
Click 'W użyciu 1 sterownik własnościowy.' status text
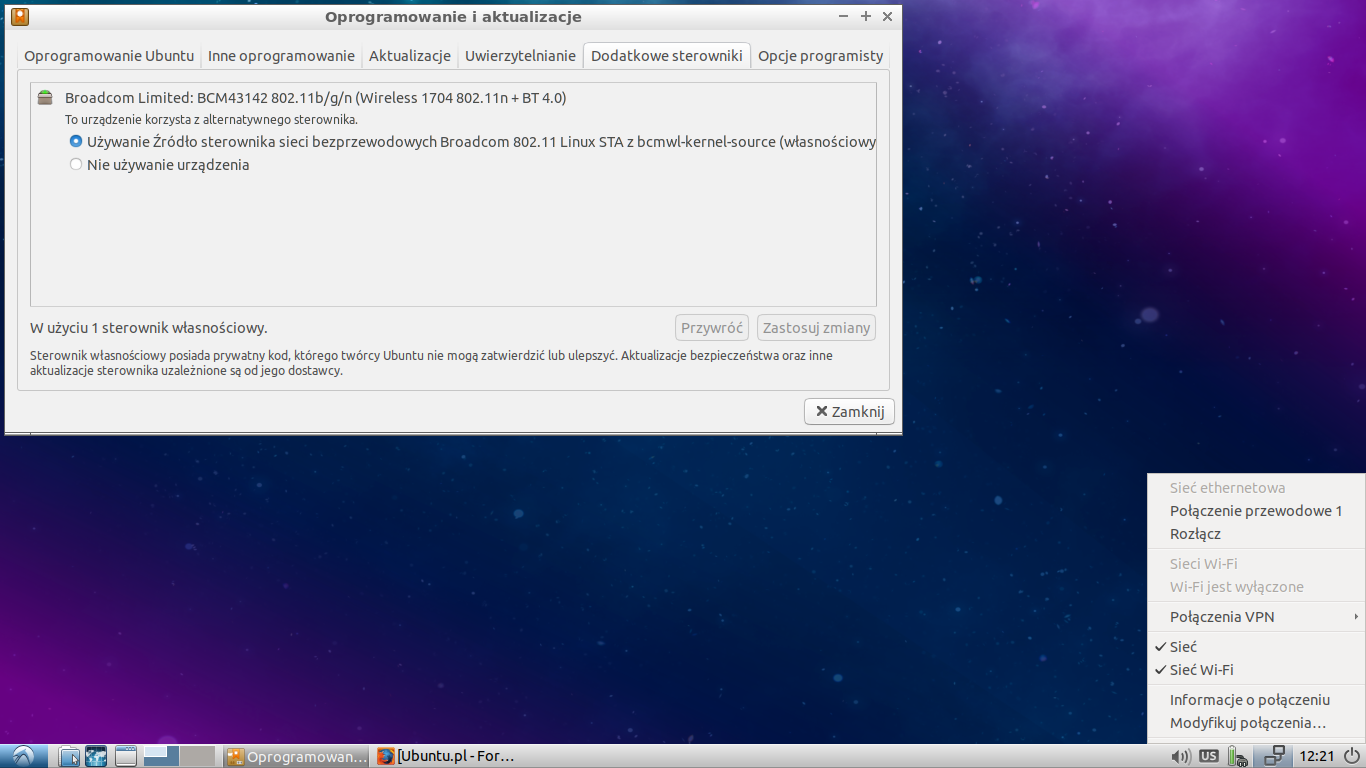coord(149,328)
